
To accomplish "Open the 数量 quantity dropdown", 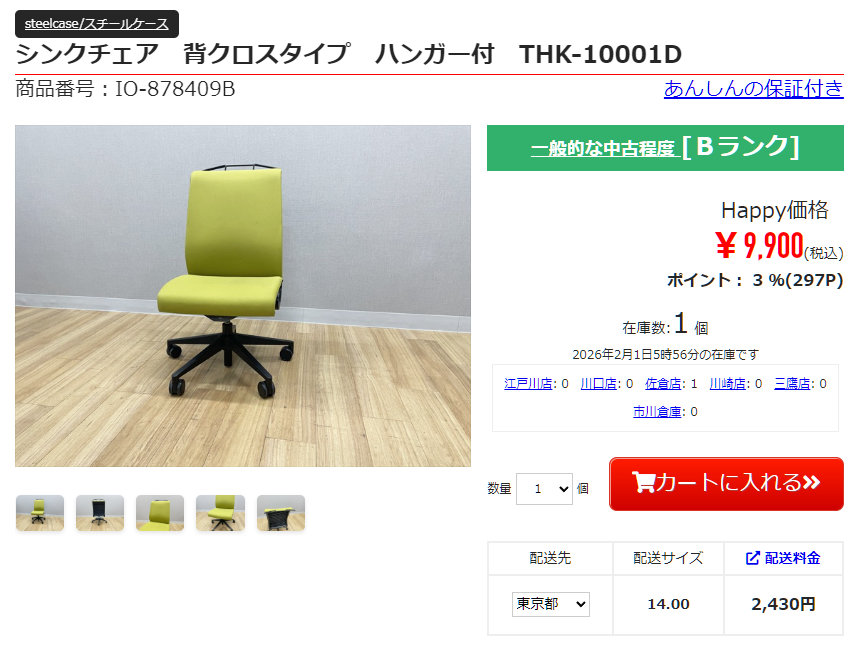I will 544,489.
